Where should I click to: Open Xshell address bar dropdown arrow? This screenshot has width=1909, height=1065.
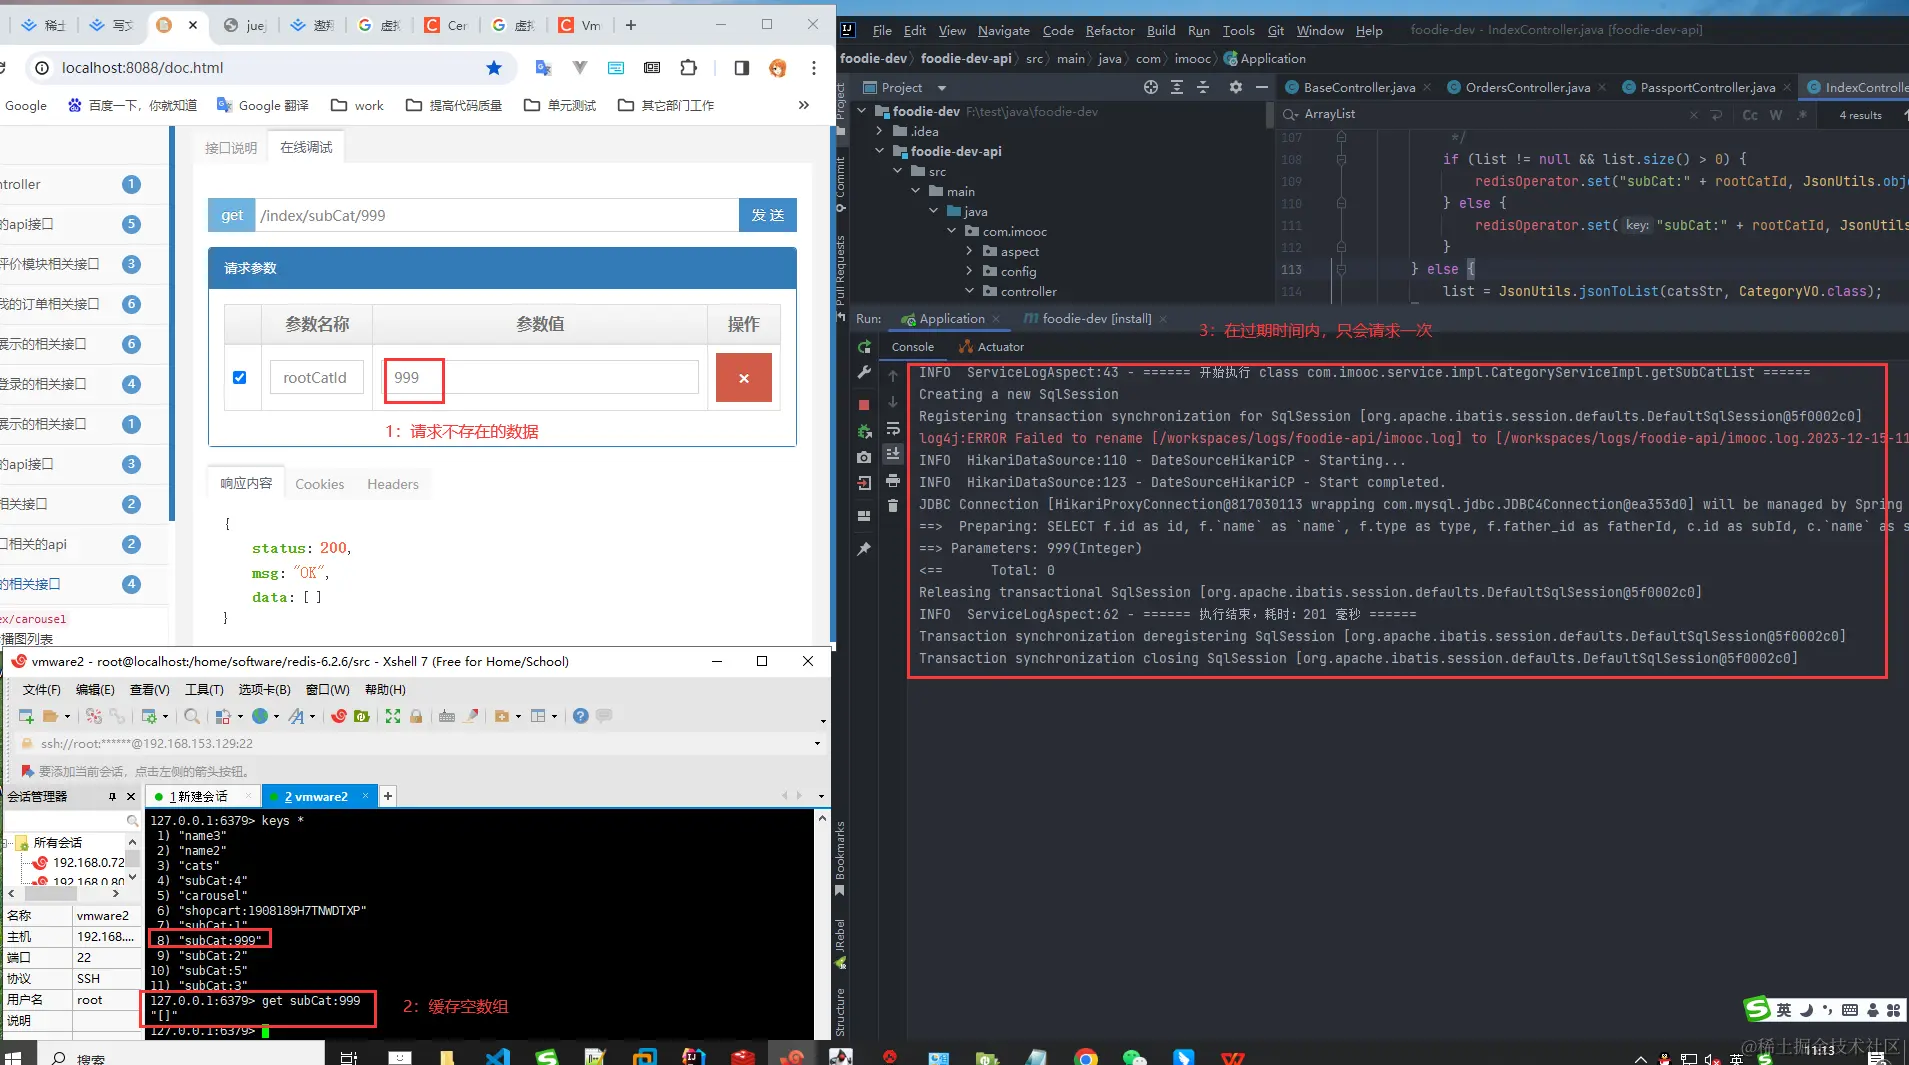click(x=817, y=744)
